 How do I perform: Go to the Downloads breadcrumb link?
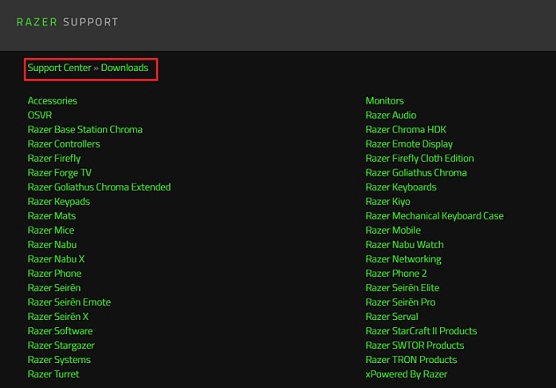pos(124,68)
